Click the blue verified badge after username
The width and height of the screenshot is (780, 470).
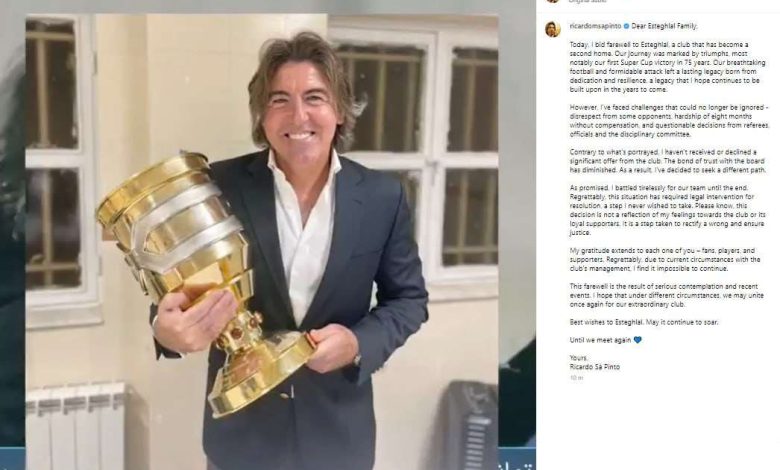point(627,26)
